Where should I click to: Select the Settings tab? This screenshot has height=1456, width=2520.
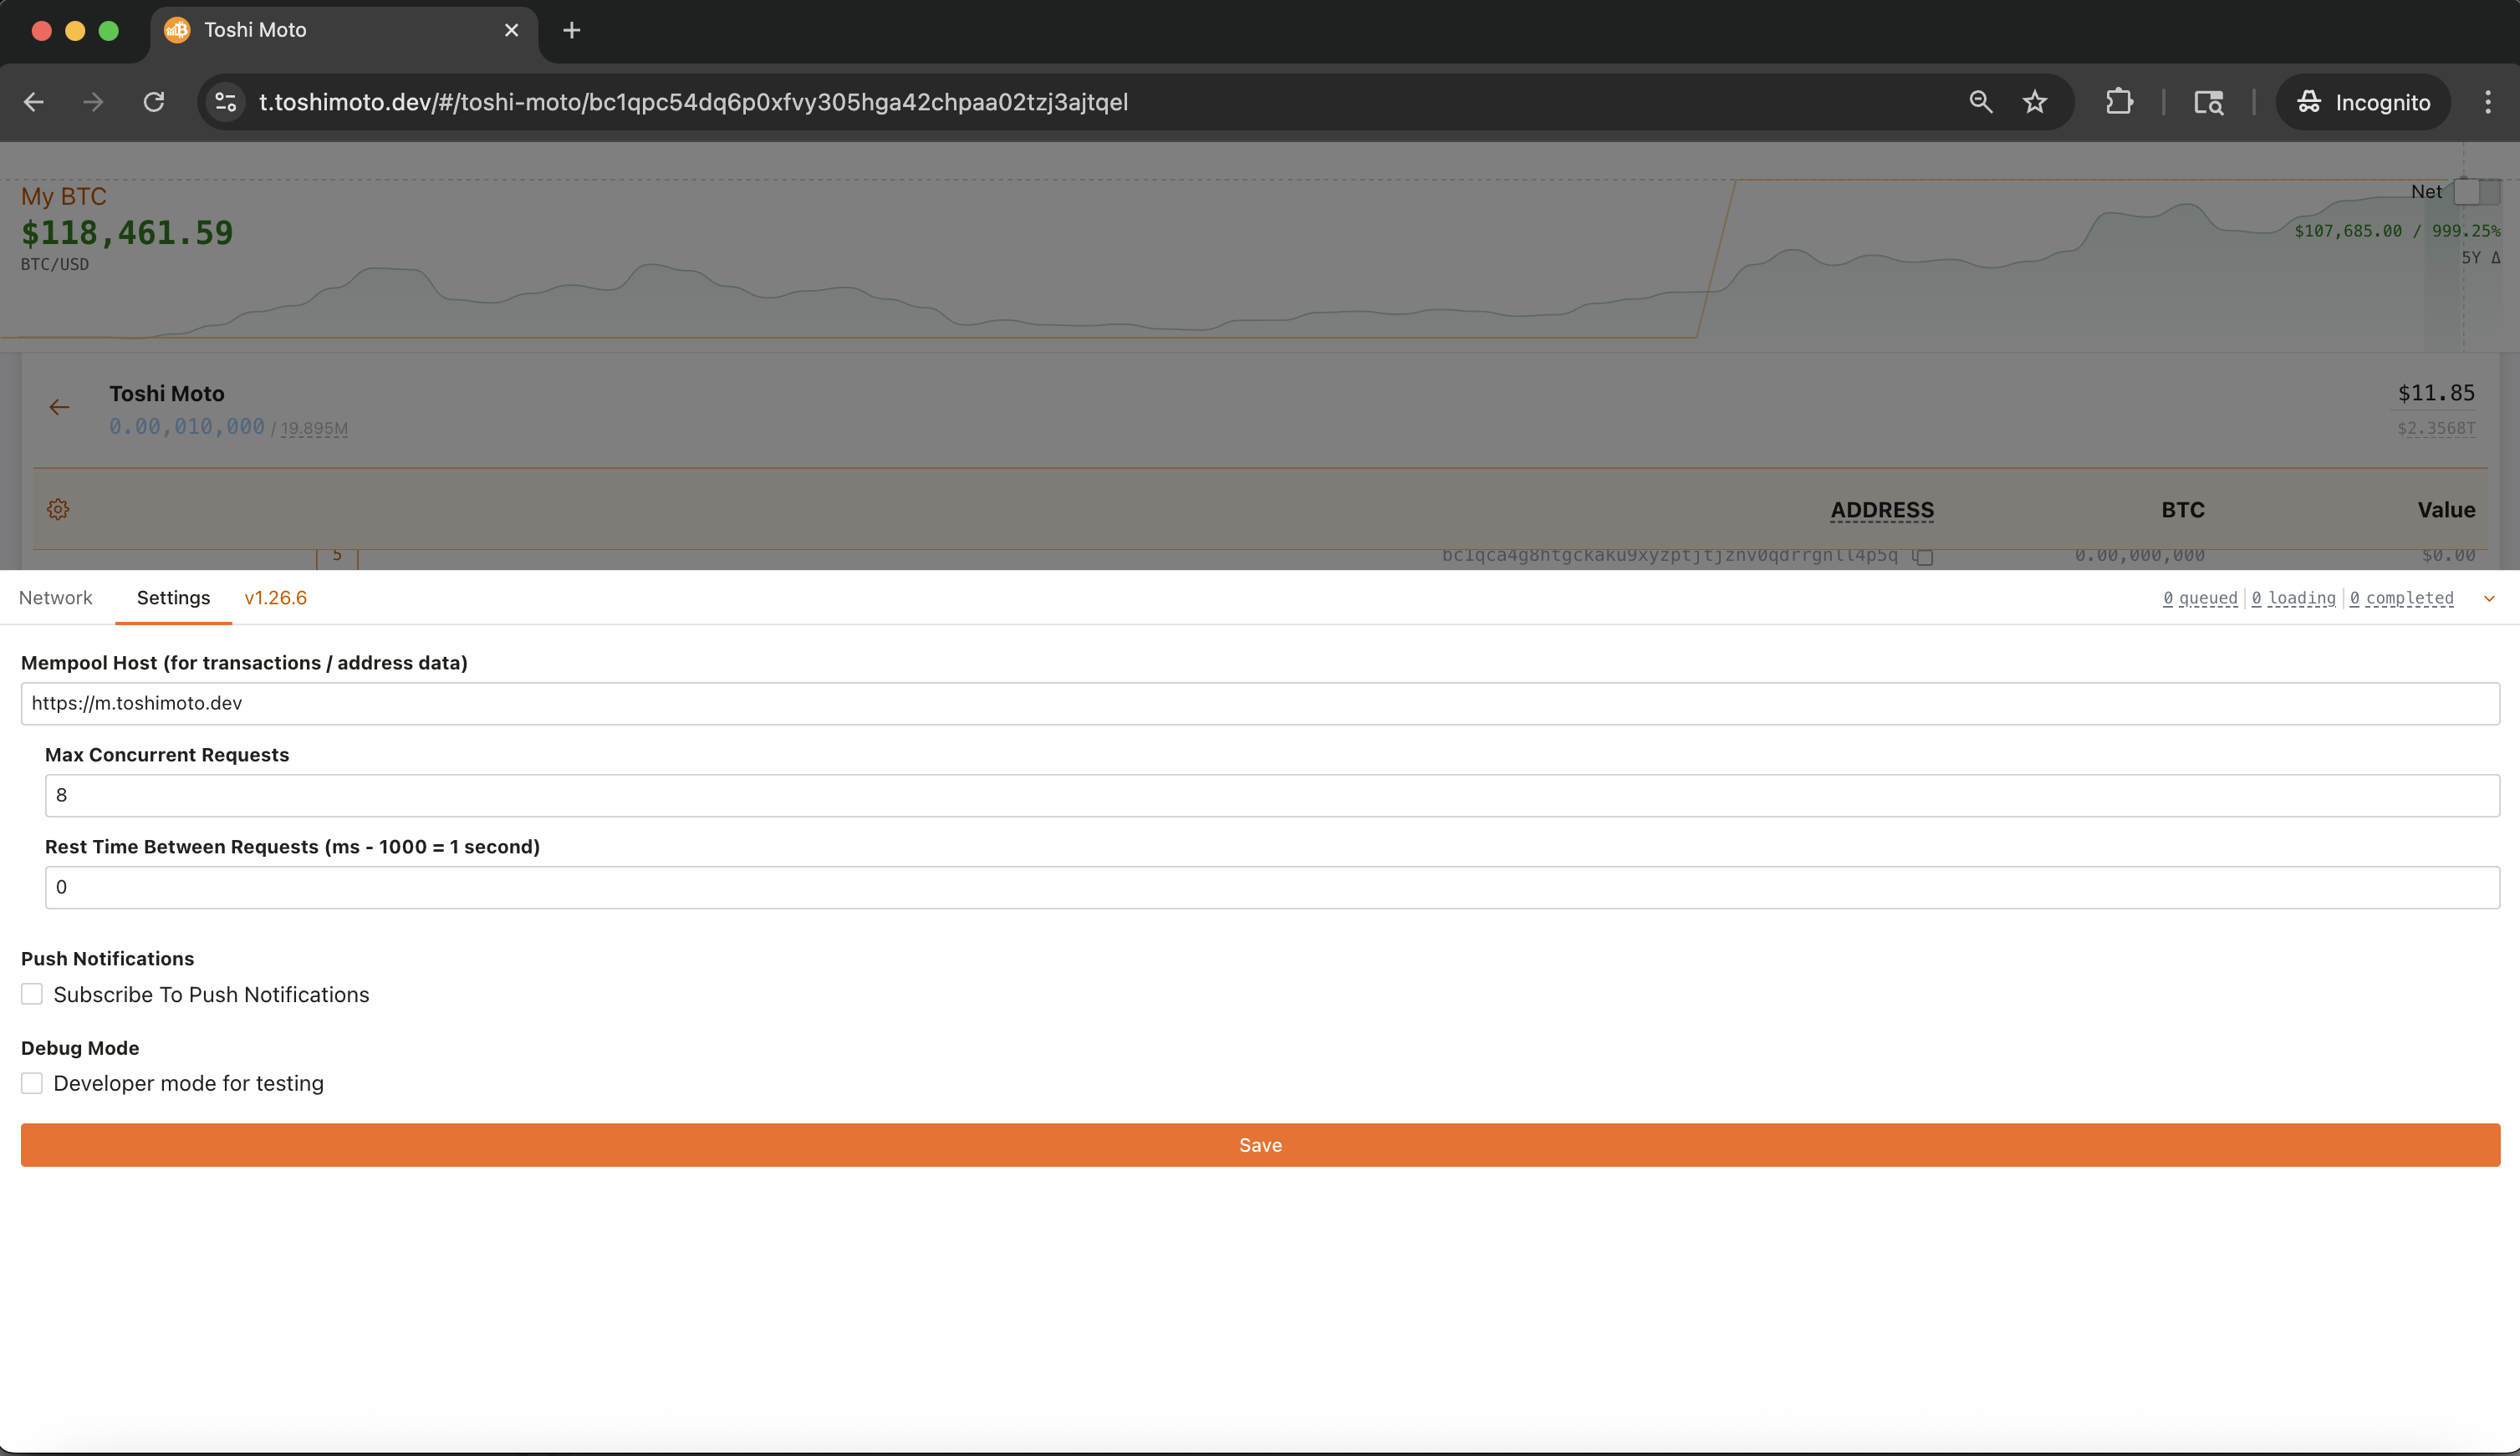coord(173,598)
